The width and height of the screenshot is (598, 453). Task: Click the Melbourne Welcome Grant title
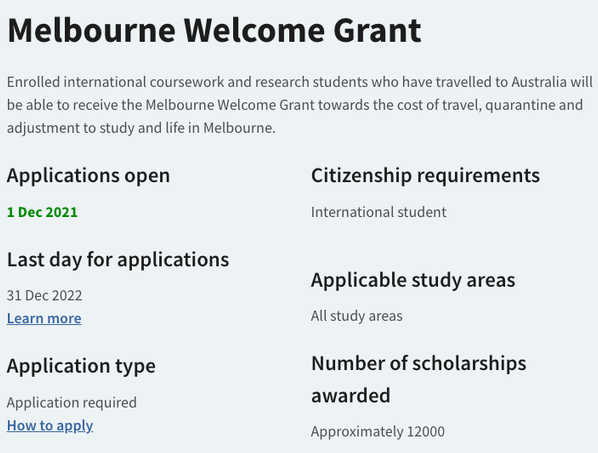214,30
